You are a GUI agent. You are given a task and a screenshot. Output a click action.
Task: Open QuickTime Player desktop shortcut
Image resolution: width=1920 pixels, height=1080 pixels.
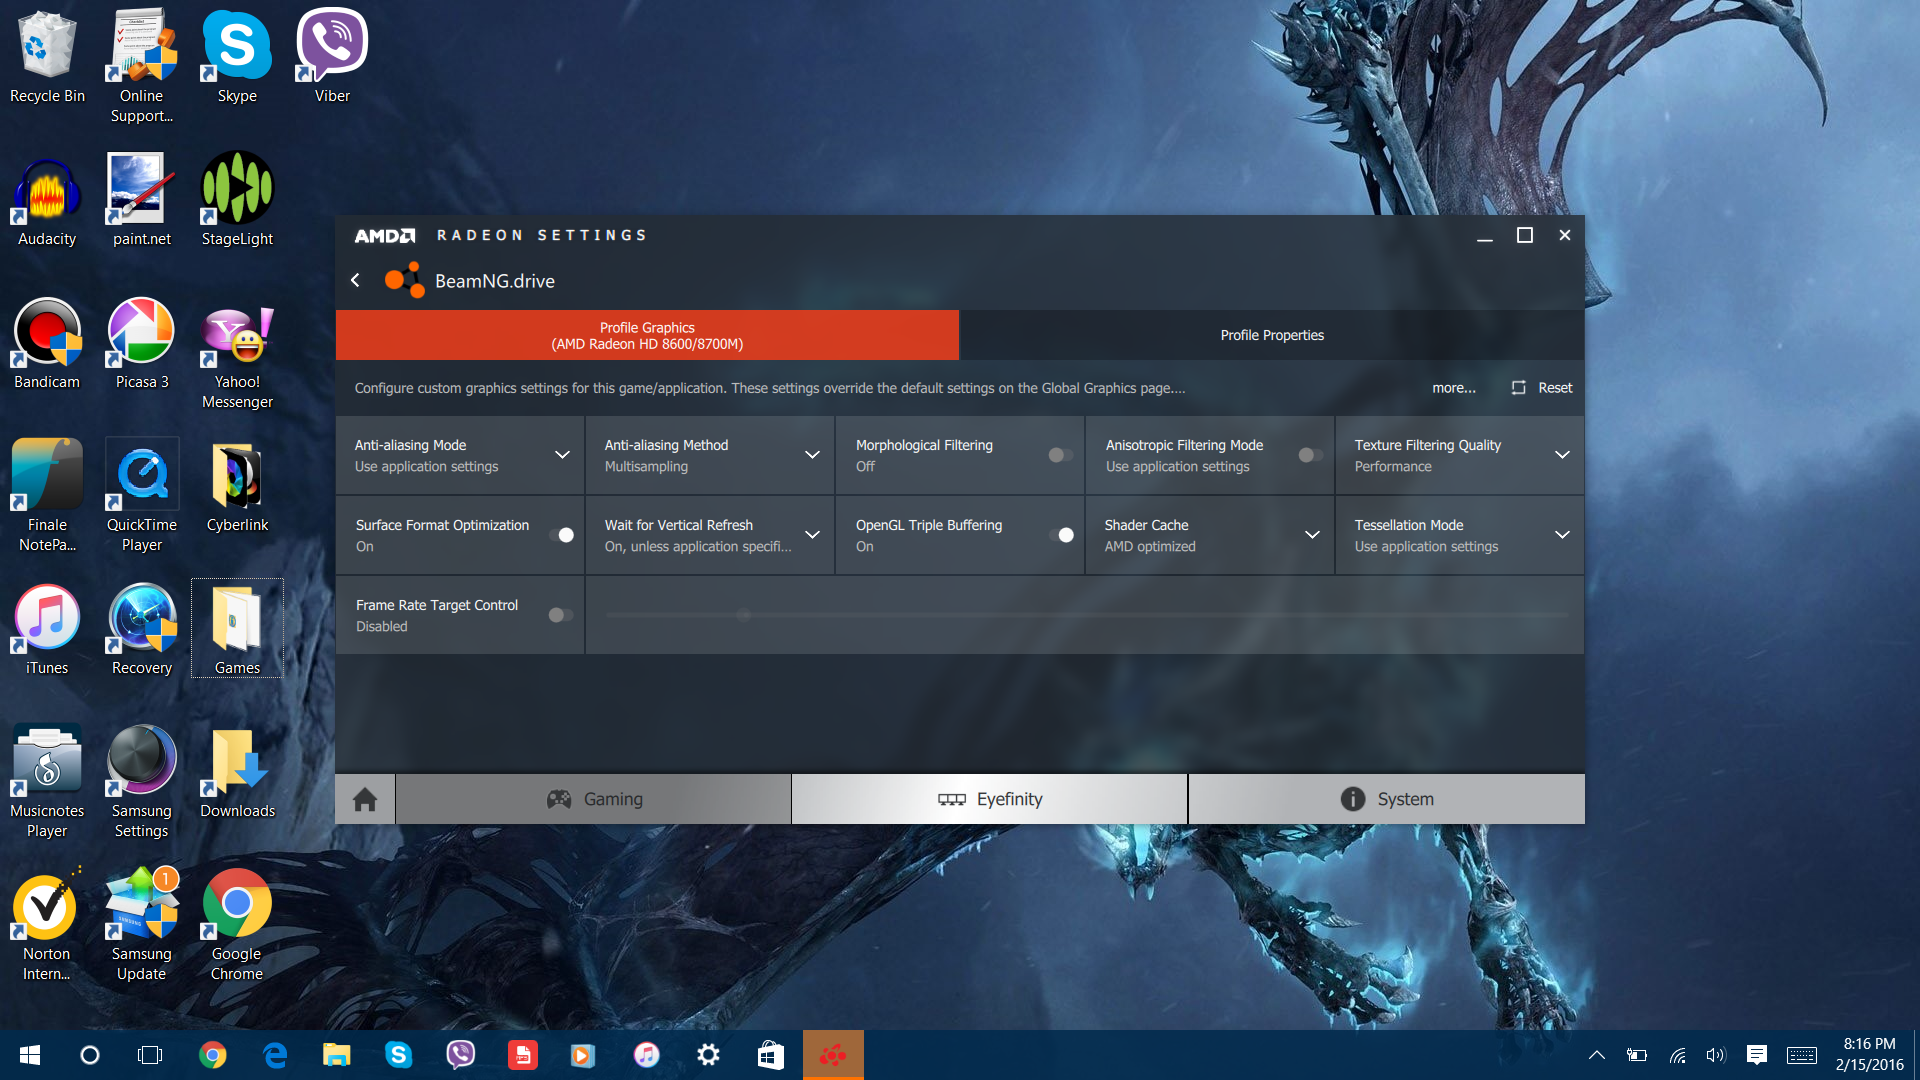tap(142, 496)
